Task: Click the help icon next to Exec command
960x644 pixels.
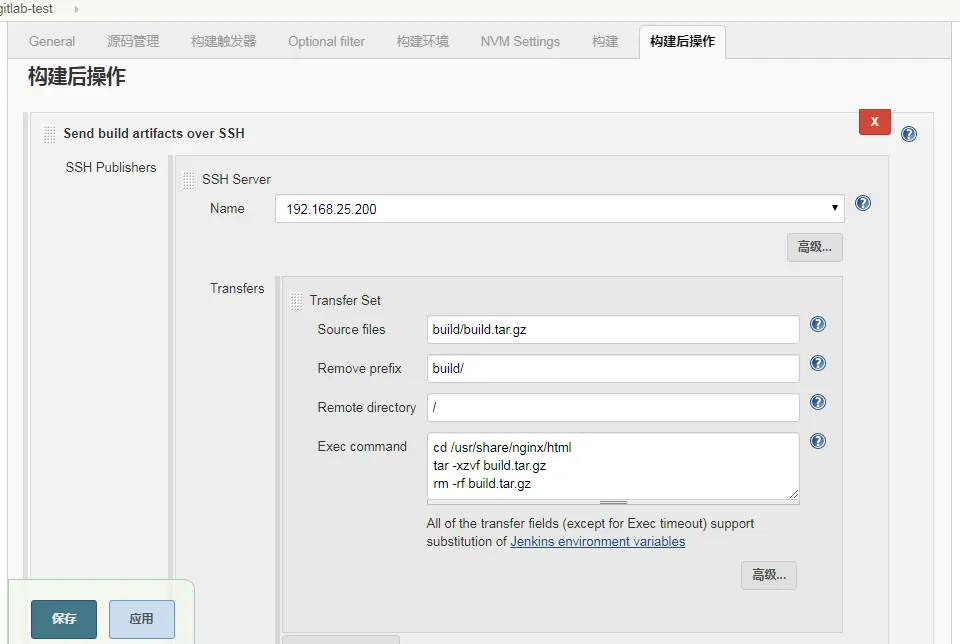Action: click(817, 440)
